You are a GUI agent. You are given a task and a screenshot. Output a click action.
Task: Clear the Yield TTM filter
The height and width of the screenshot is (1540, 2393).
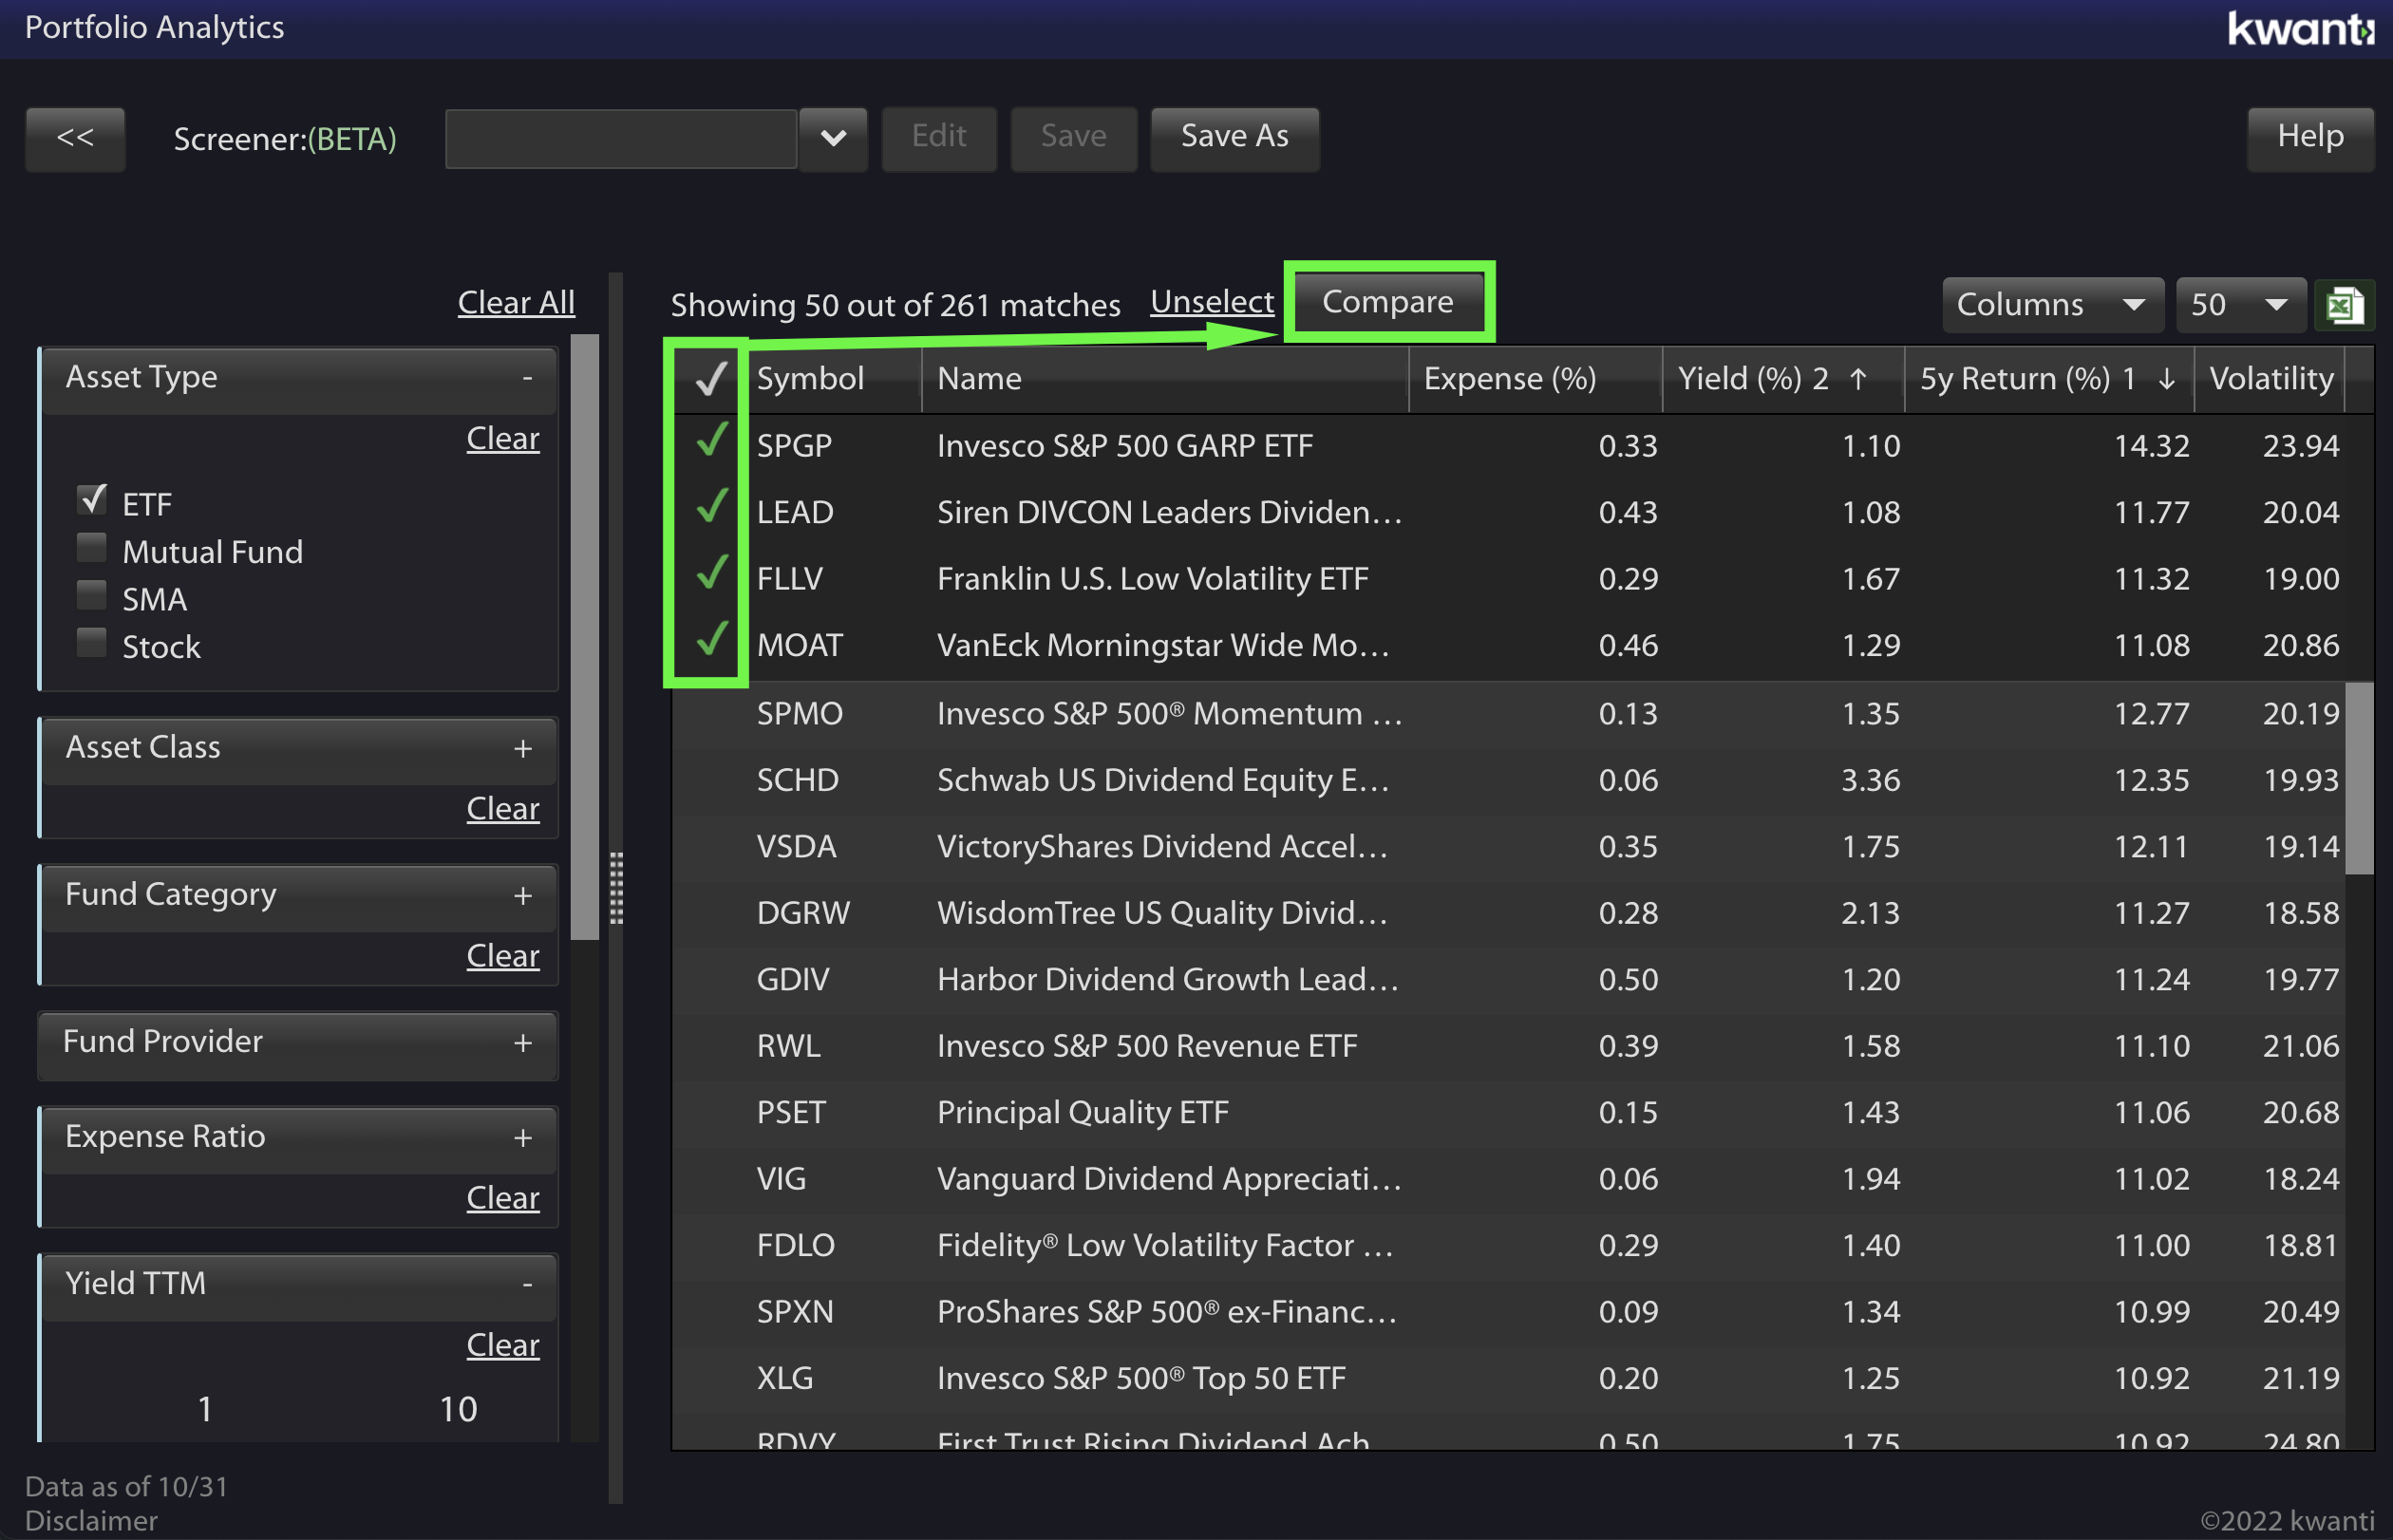[x=503, y=1344]
